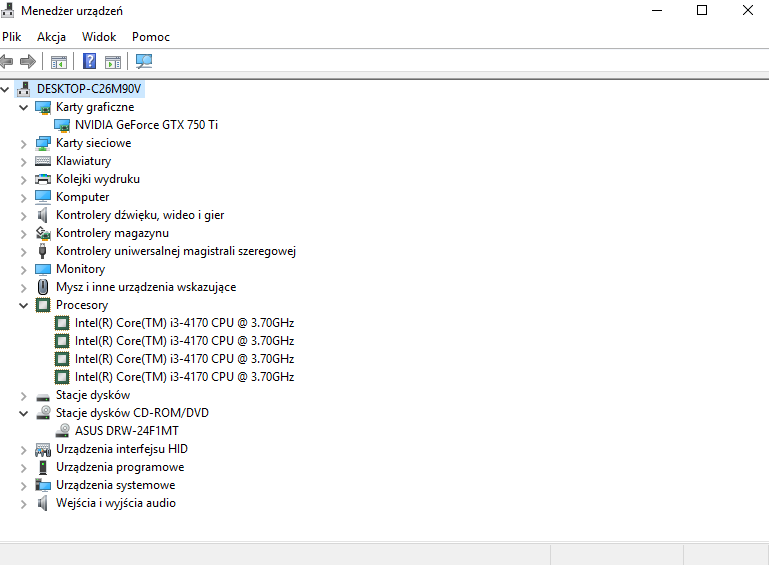Select the Procesory label
Screen dimensions: 769x565
pyautogui.click(x=82, y=305)
